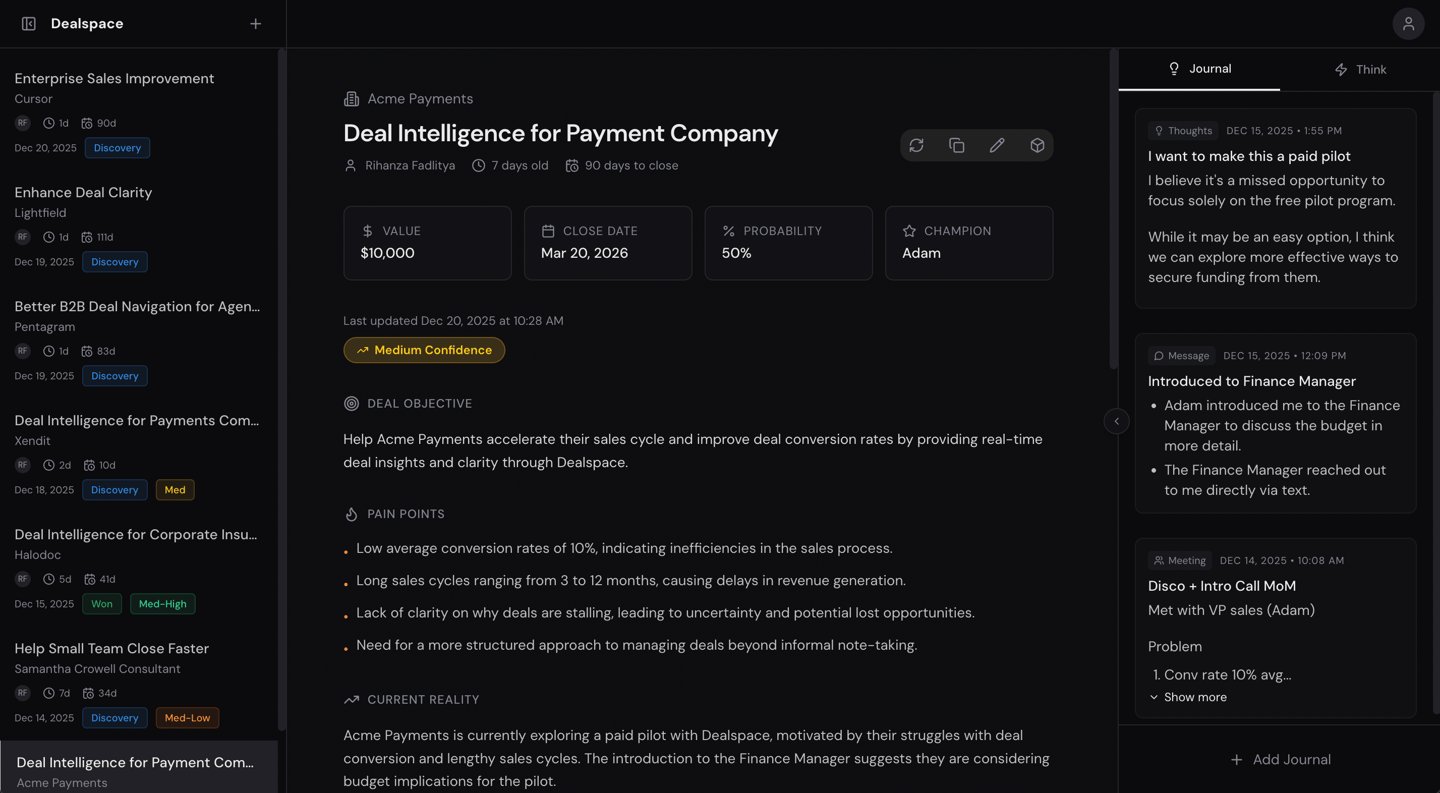Toggle the left sidebar panel icon

pos(29,24)
